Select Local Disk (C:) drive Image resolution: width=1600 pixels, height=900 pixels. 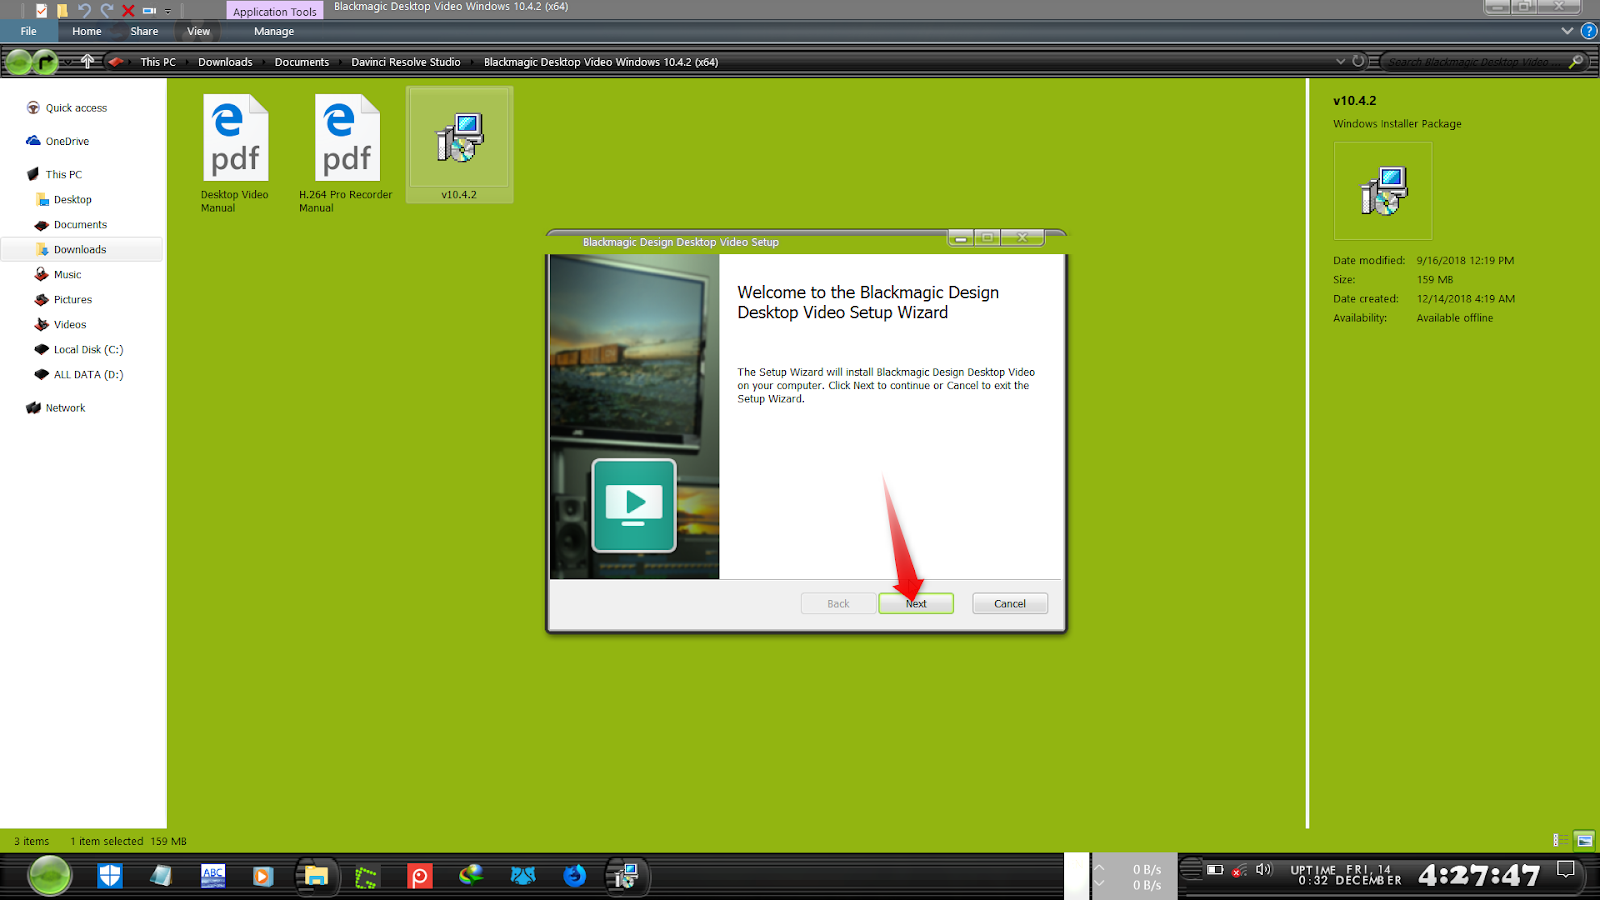pyautogui.click(x=88, y=349)
